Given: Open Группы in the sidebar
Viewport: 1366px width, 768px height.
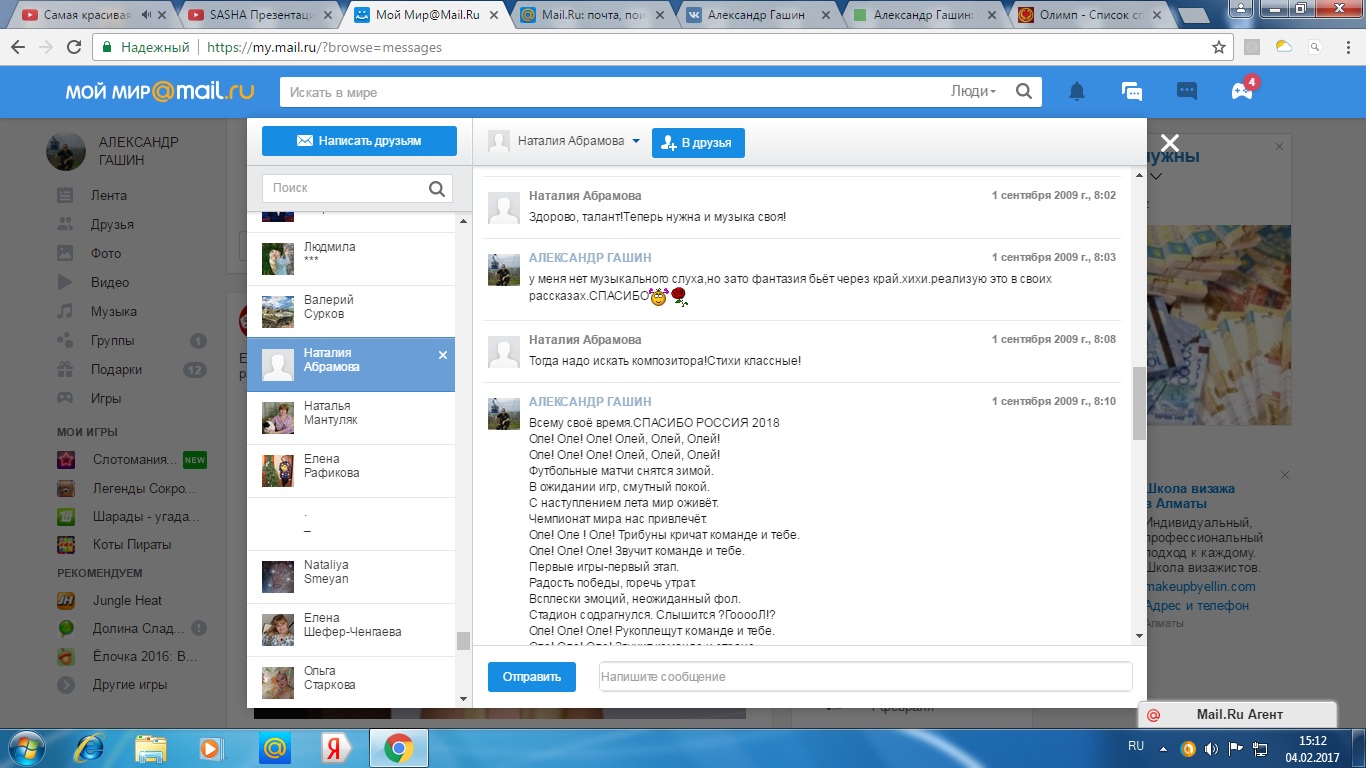Looking at the screenshot, I should [112, 340].
